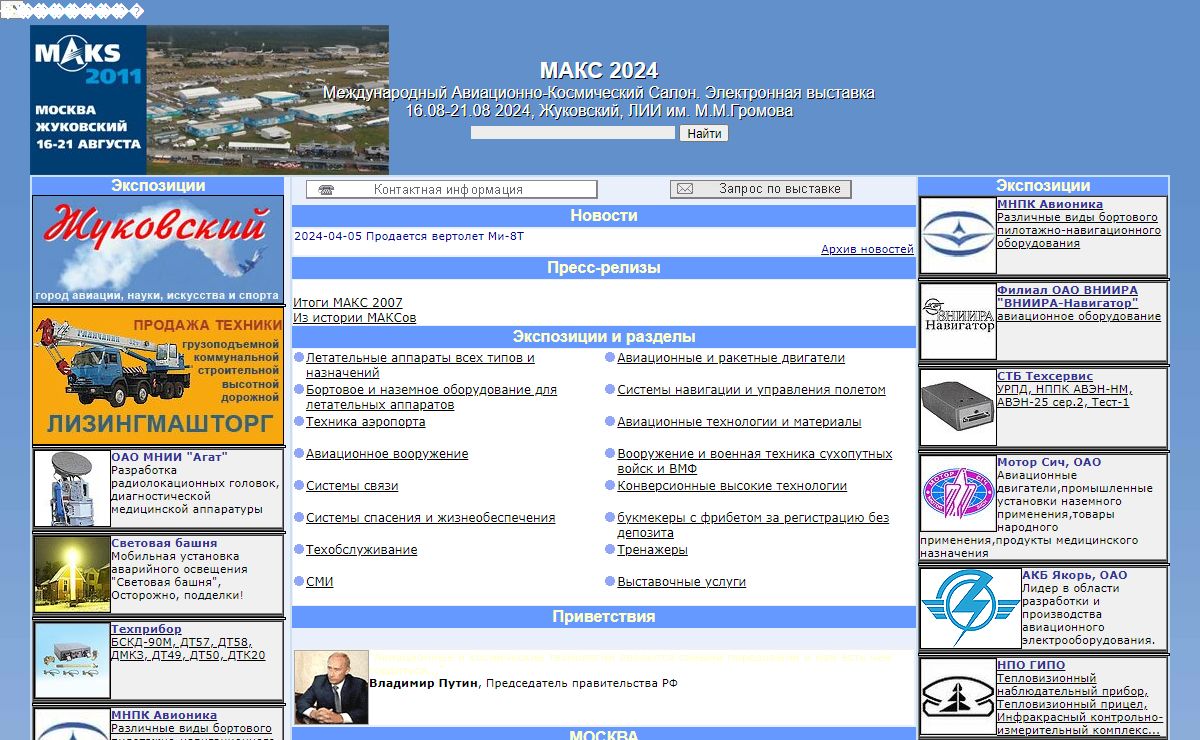Click the СТБ Техсервис device image
The image size is (1200, 740).
pos(958,408)
